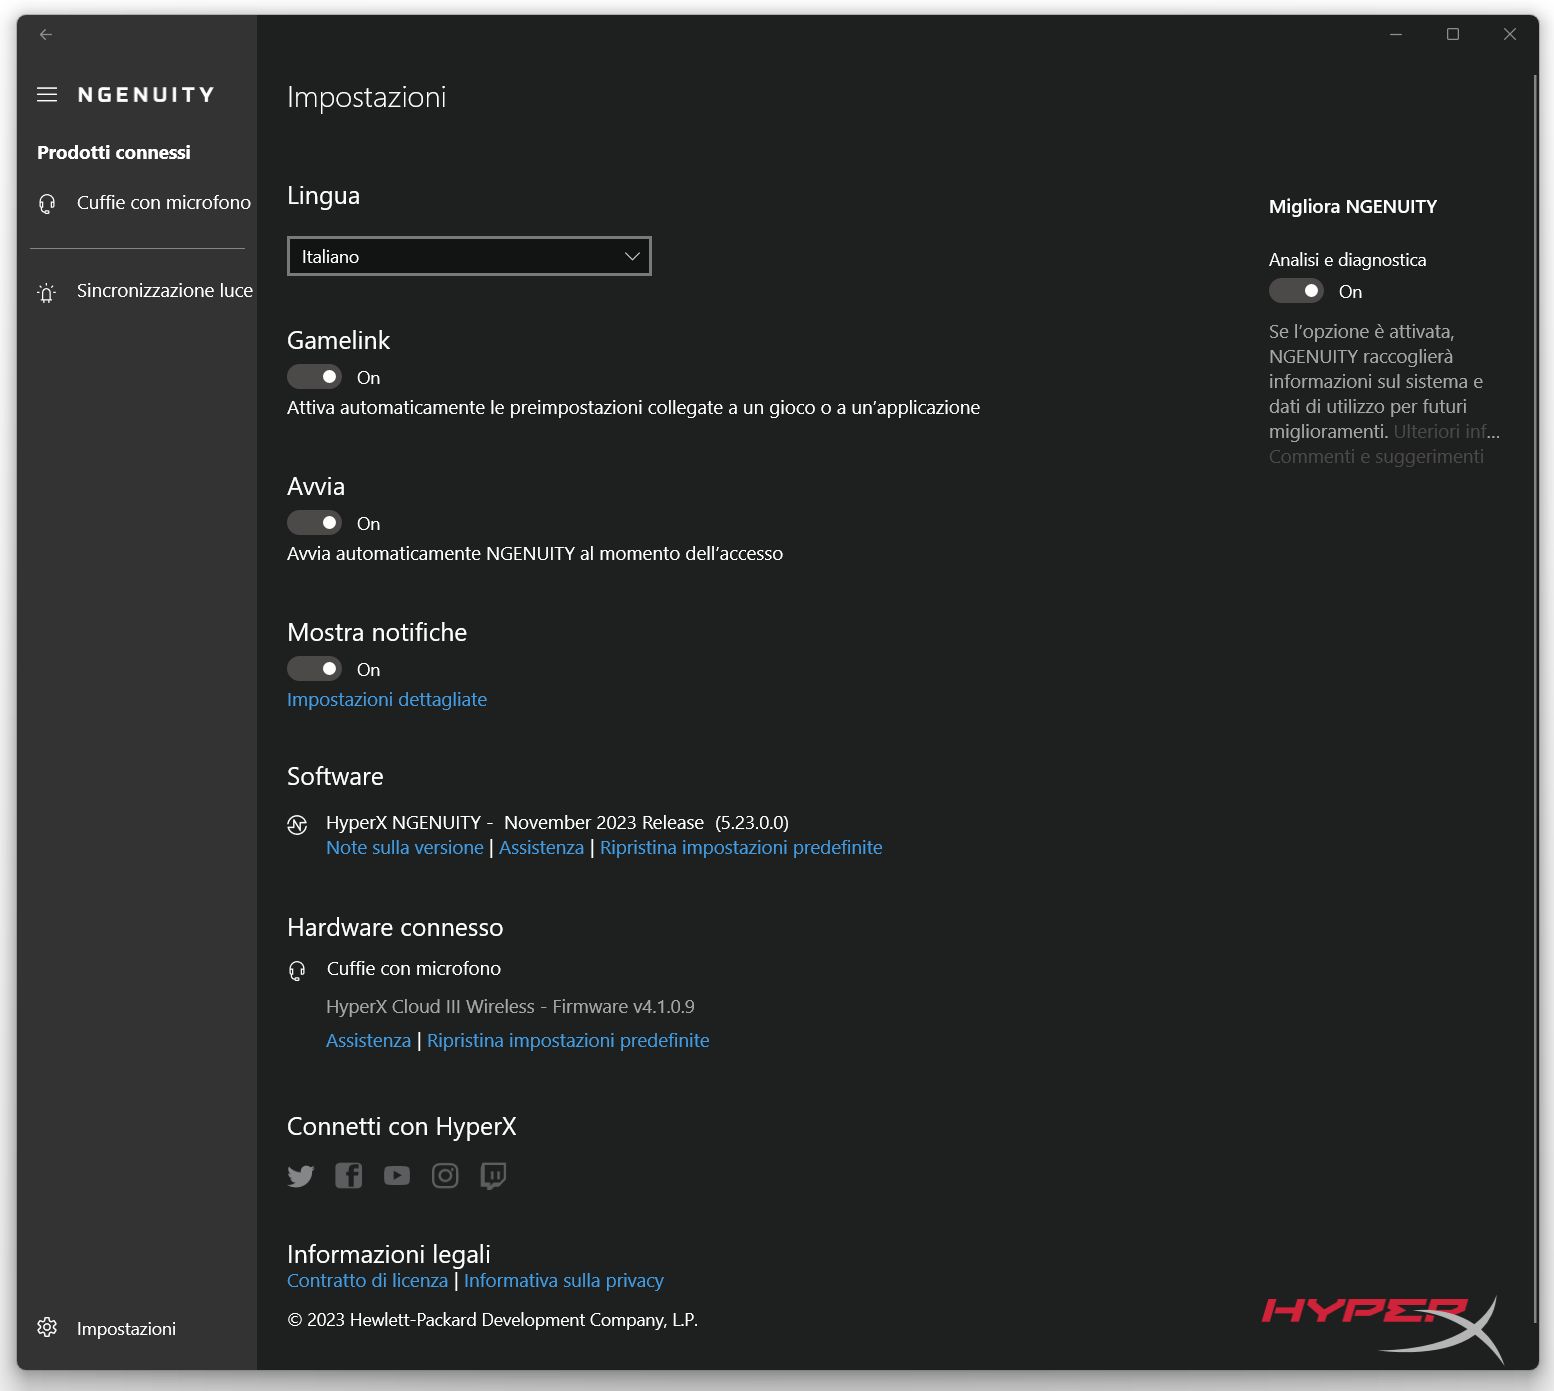This screenshot has width=1554, height=1391.
Task: Click the Prodotti connessi heading
Action: coord(114,152)
